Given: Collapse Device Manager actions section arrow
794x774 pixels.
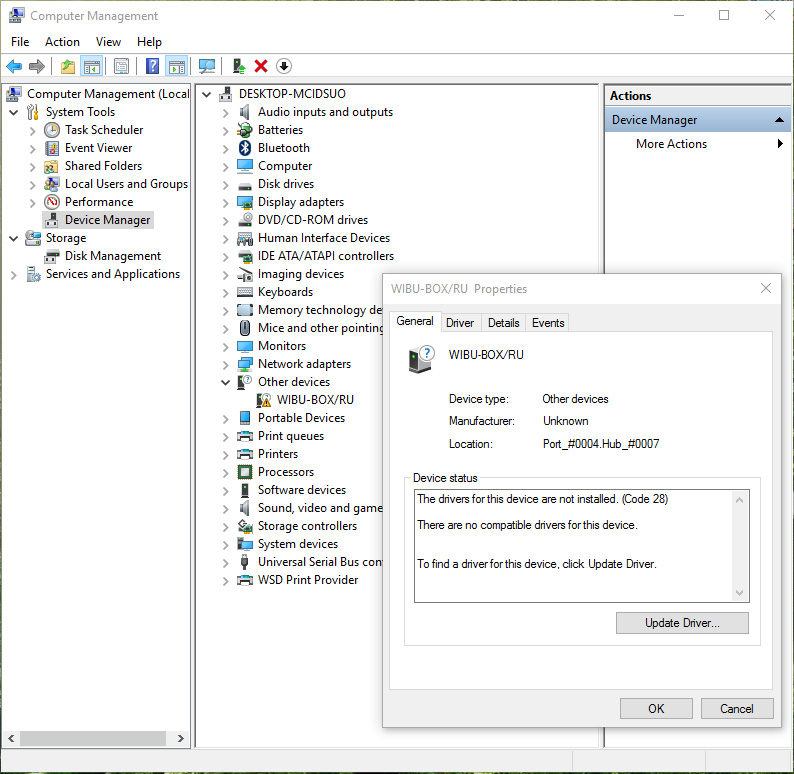Looking at the screenshot, I should point(779,120).
